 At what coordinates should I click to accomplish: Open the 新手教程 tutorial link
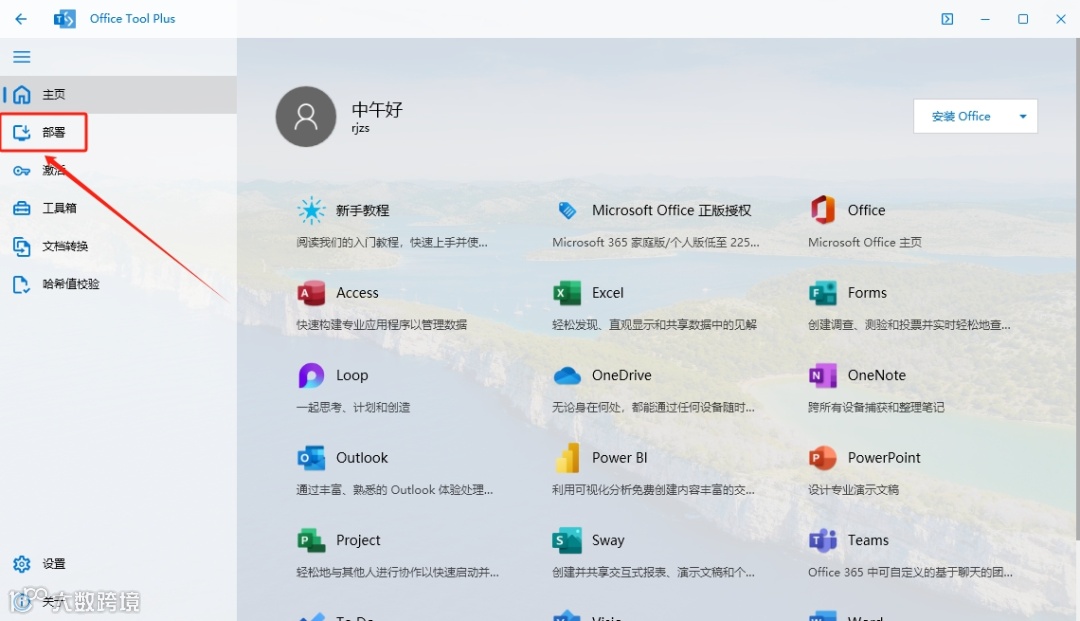point(362,210)
